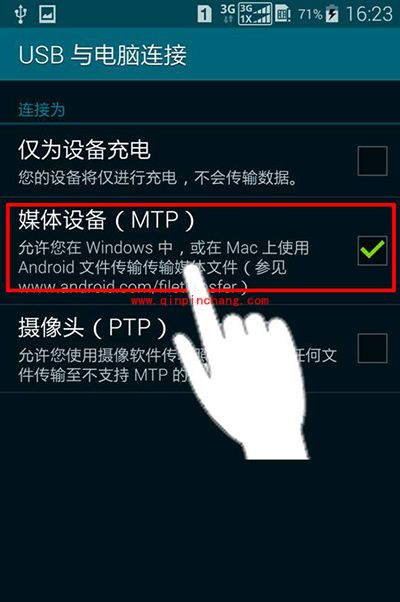Tap the charging-only description text
Image resolution: width=400 pixels, height=602 pixels.
pos(158,178)
